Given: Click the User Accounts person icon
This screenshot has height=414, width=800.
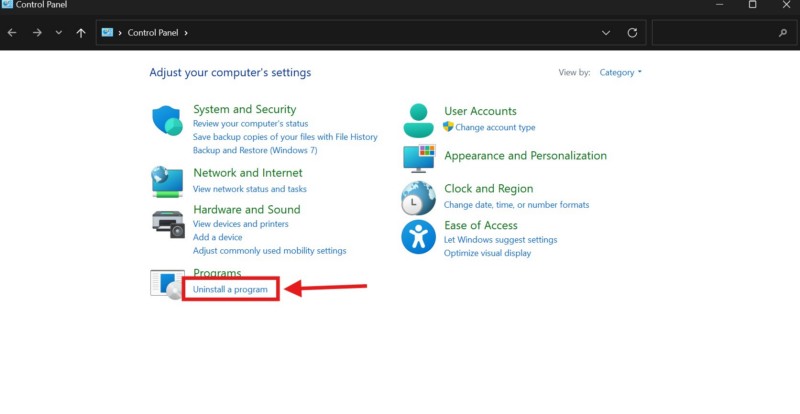Looking at the screenshot, I should pyautogui.click(x=418, y=120).
